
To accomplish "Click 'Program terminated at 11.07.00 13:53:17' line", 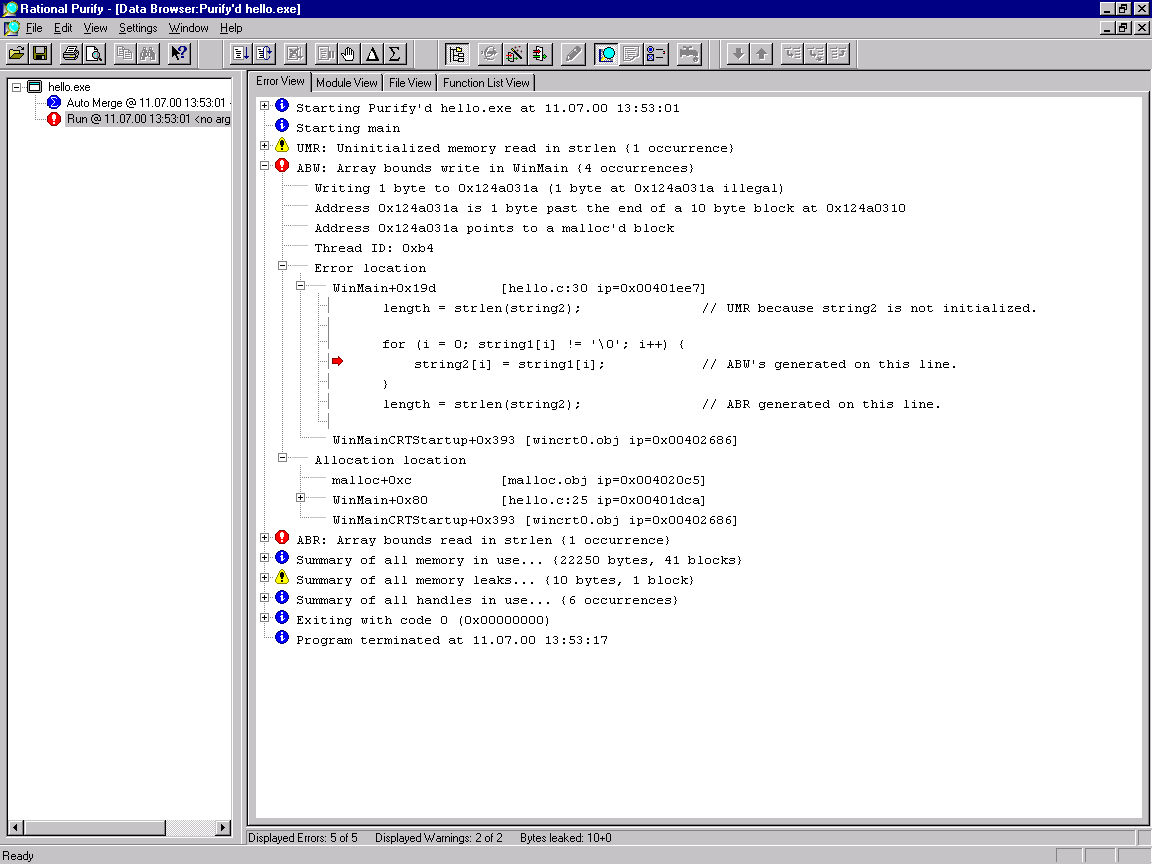I will tap(452, 641).
